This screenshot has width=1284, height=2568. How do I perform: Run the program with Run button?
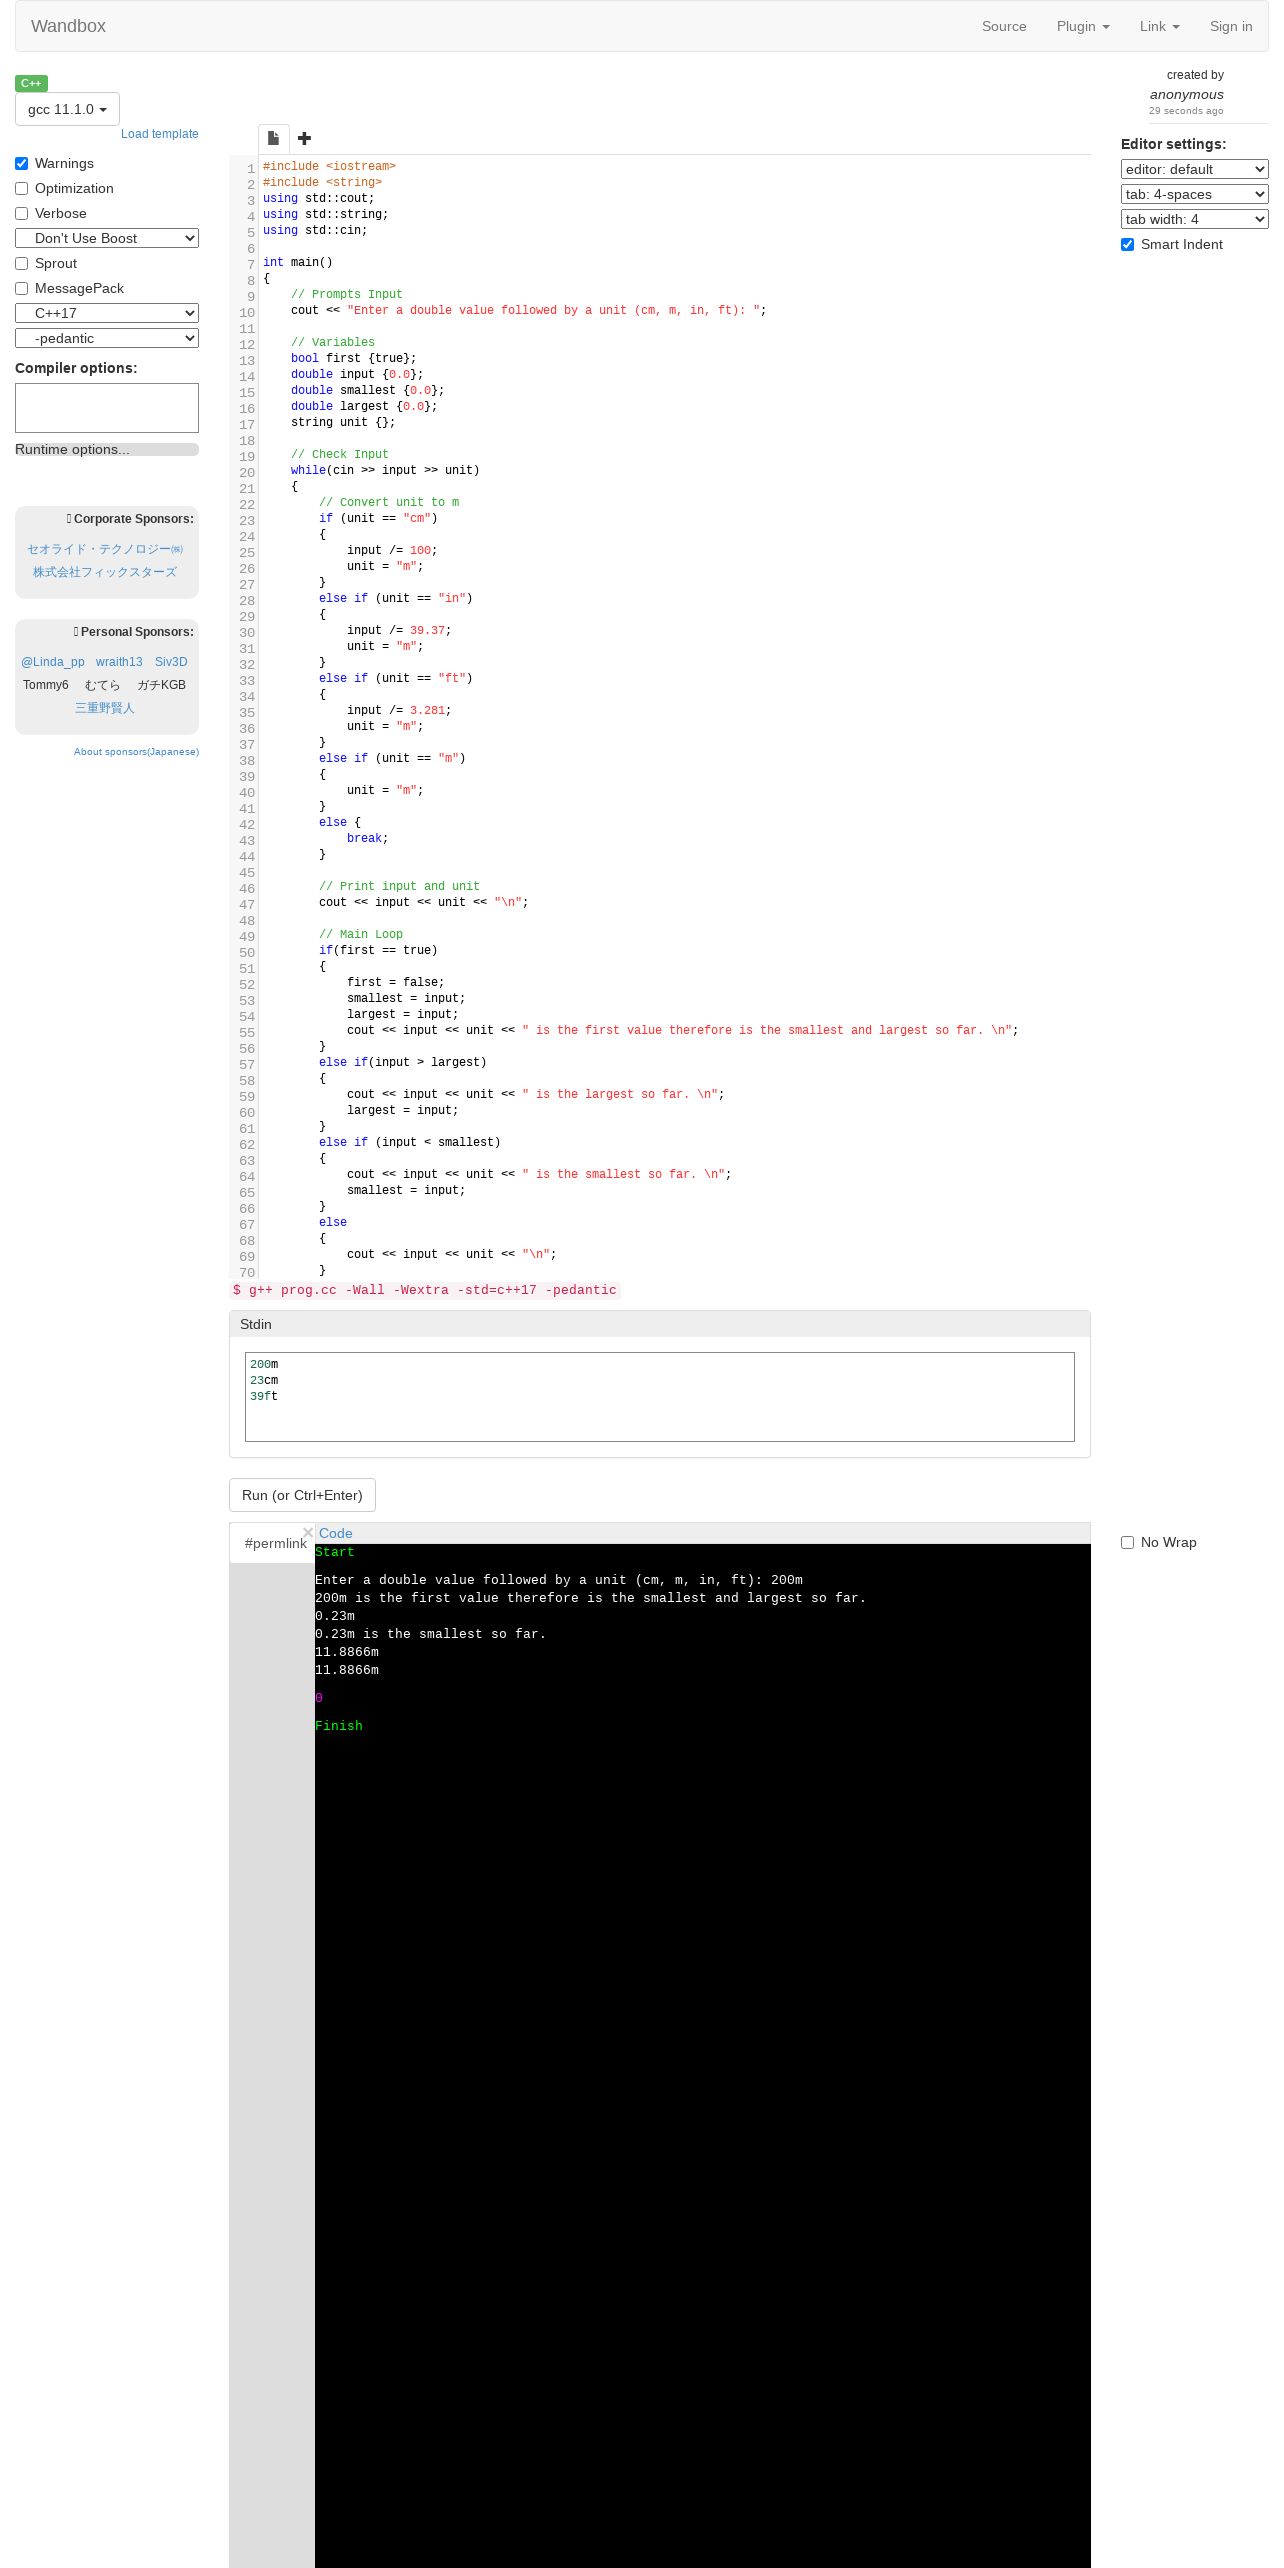coord(302,1495)
